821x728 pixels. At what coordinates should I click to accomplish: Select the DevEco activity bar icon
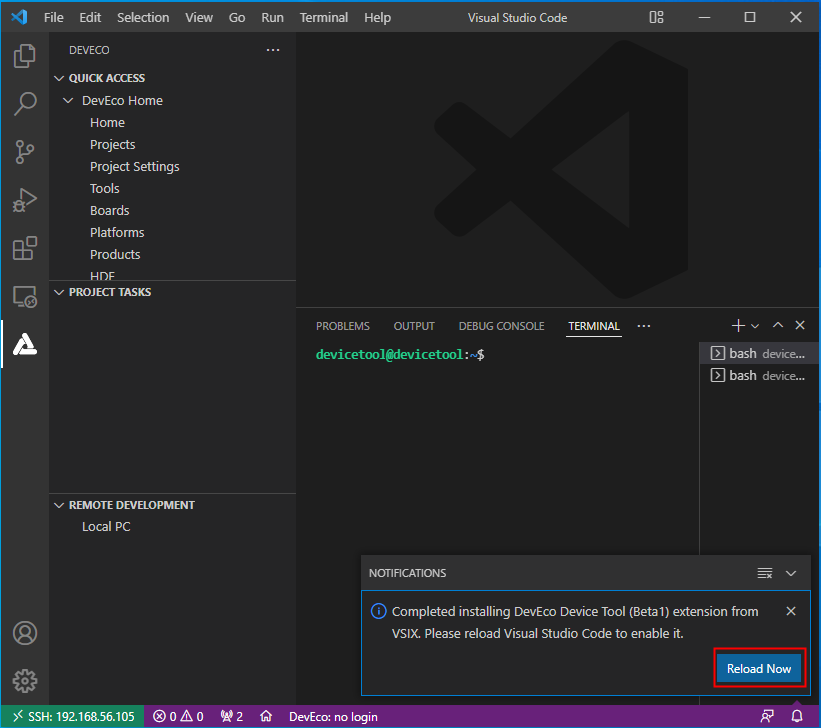tap(25, 344)
